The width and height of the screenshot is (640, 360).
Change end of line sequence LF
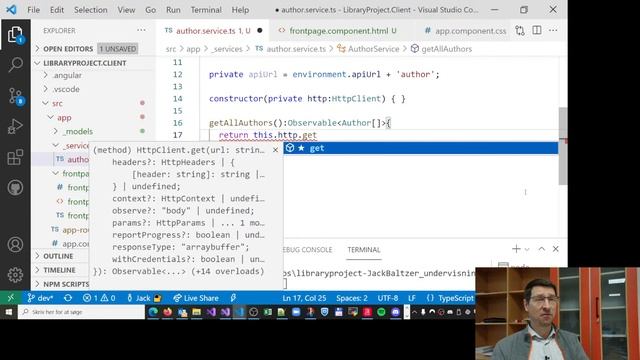click(412, 298)
